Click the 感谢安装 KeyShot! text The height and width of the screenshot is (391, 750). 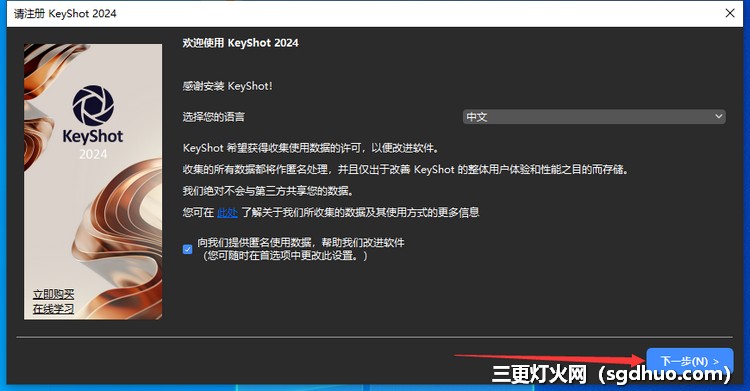[x=227, y=86]
